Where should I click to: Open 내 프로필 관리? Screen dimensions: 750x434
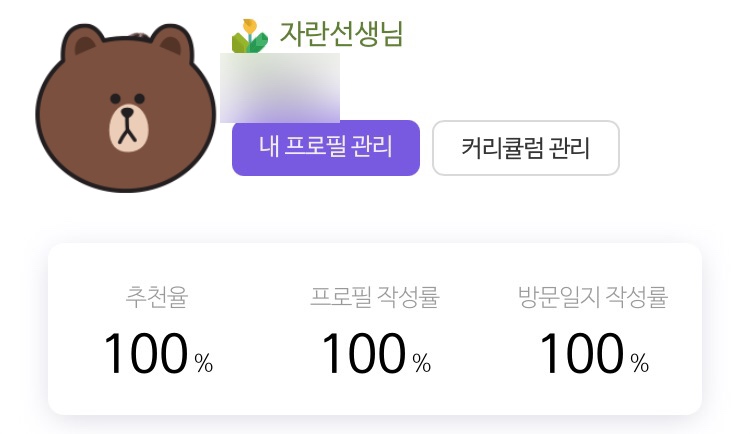pyautogui.click(x=326, y=148)
